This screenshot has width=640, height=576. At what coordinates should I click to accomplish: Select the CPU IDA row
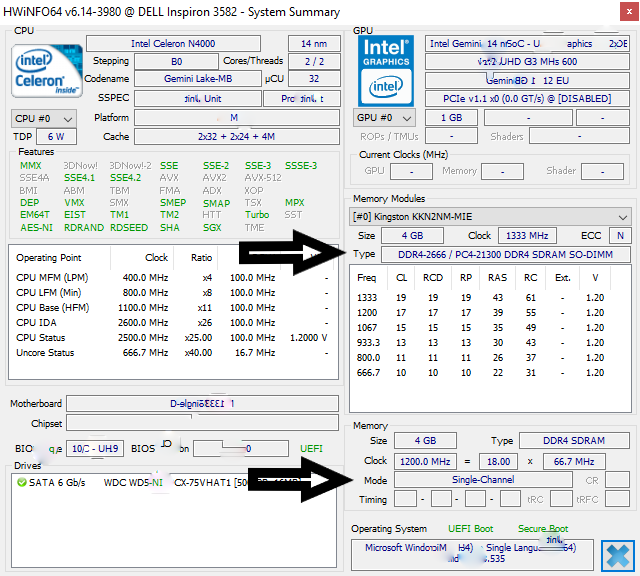[x=173, y=323]
